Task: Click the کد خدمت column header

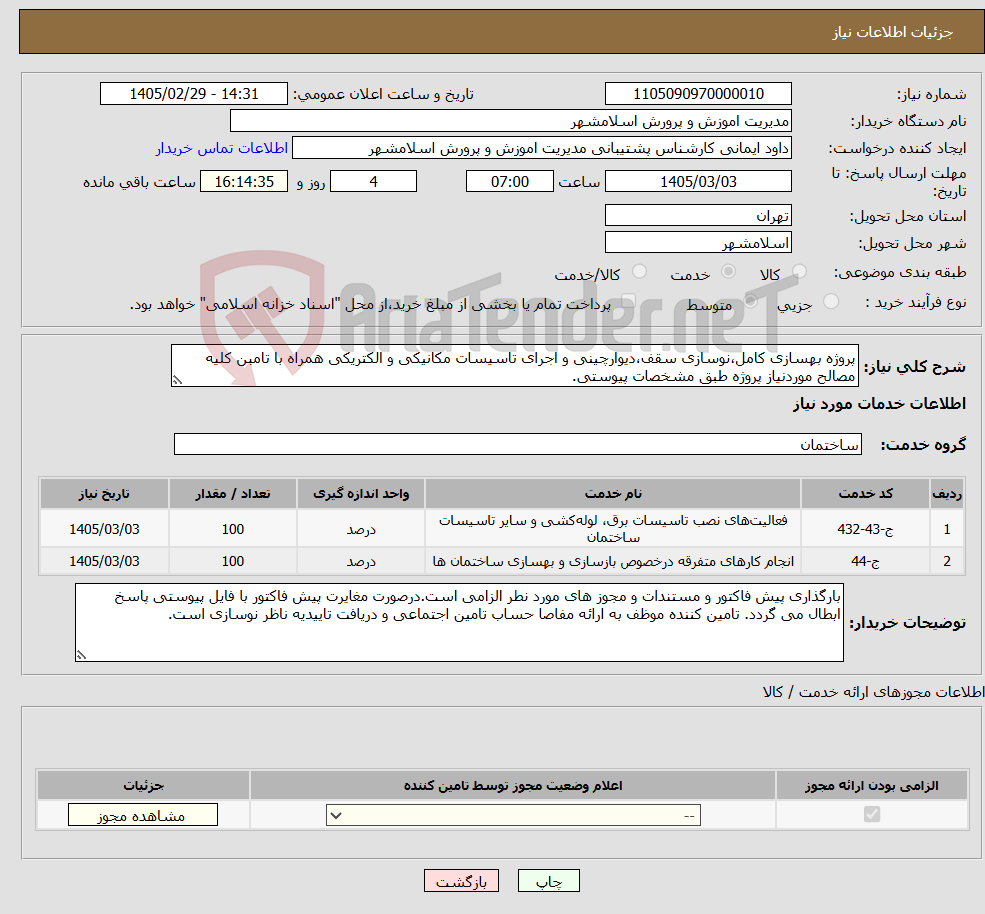Action: tap(865, 493)
